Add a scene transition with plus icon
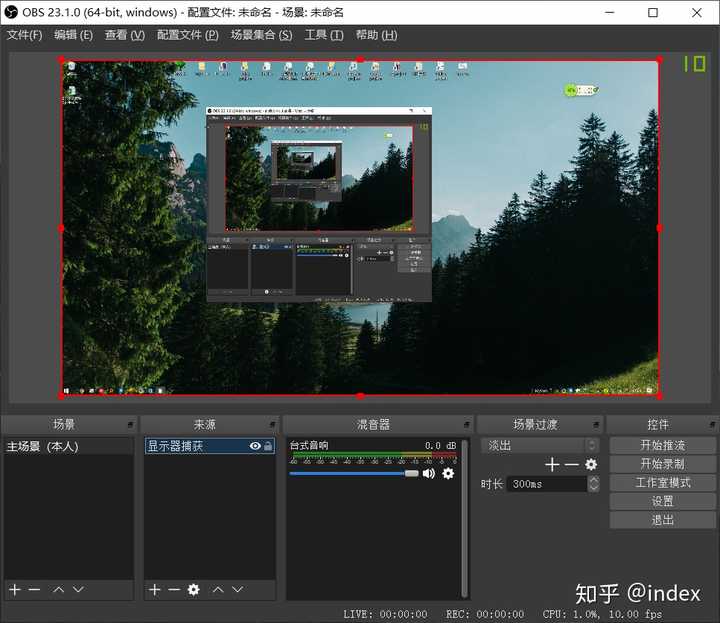 click(x=552, y=465)
